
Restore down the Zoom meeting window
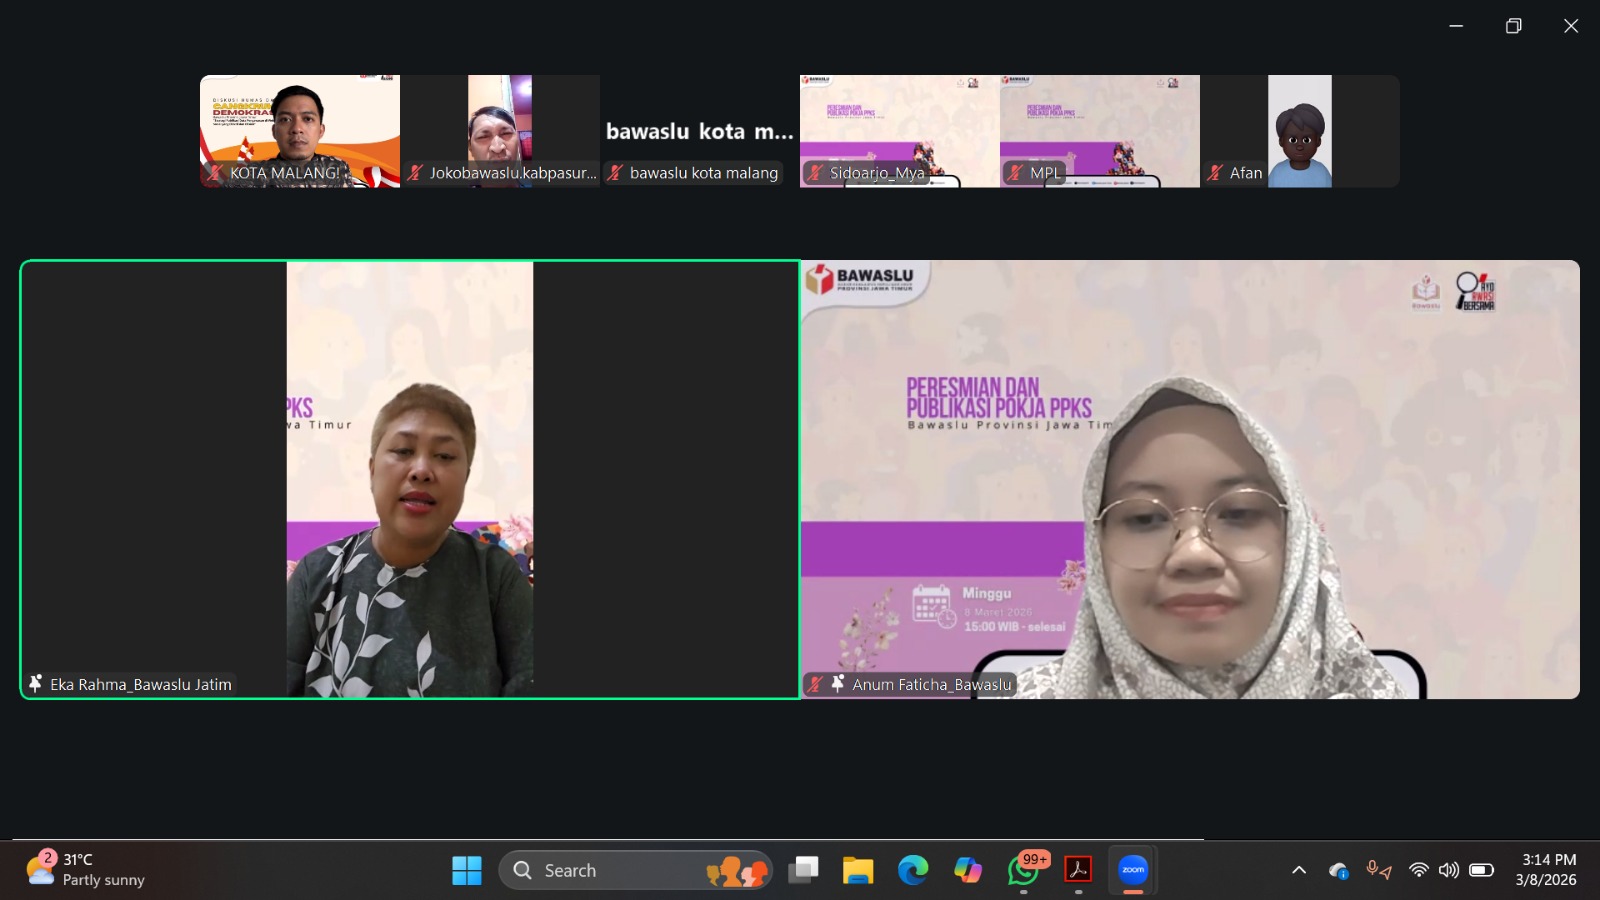coord(1514,26)
